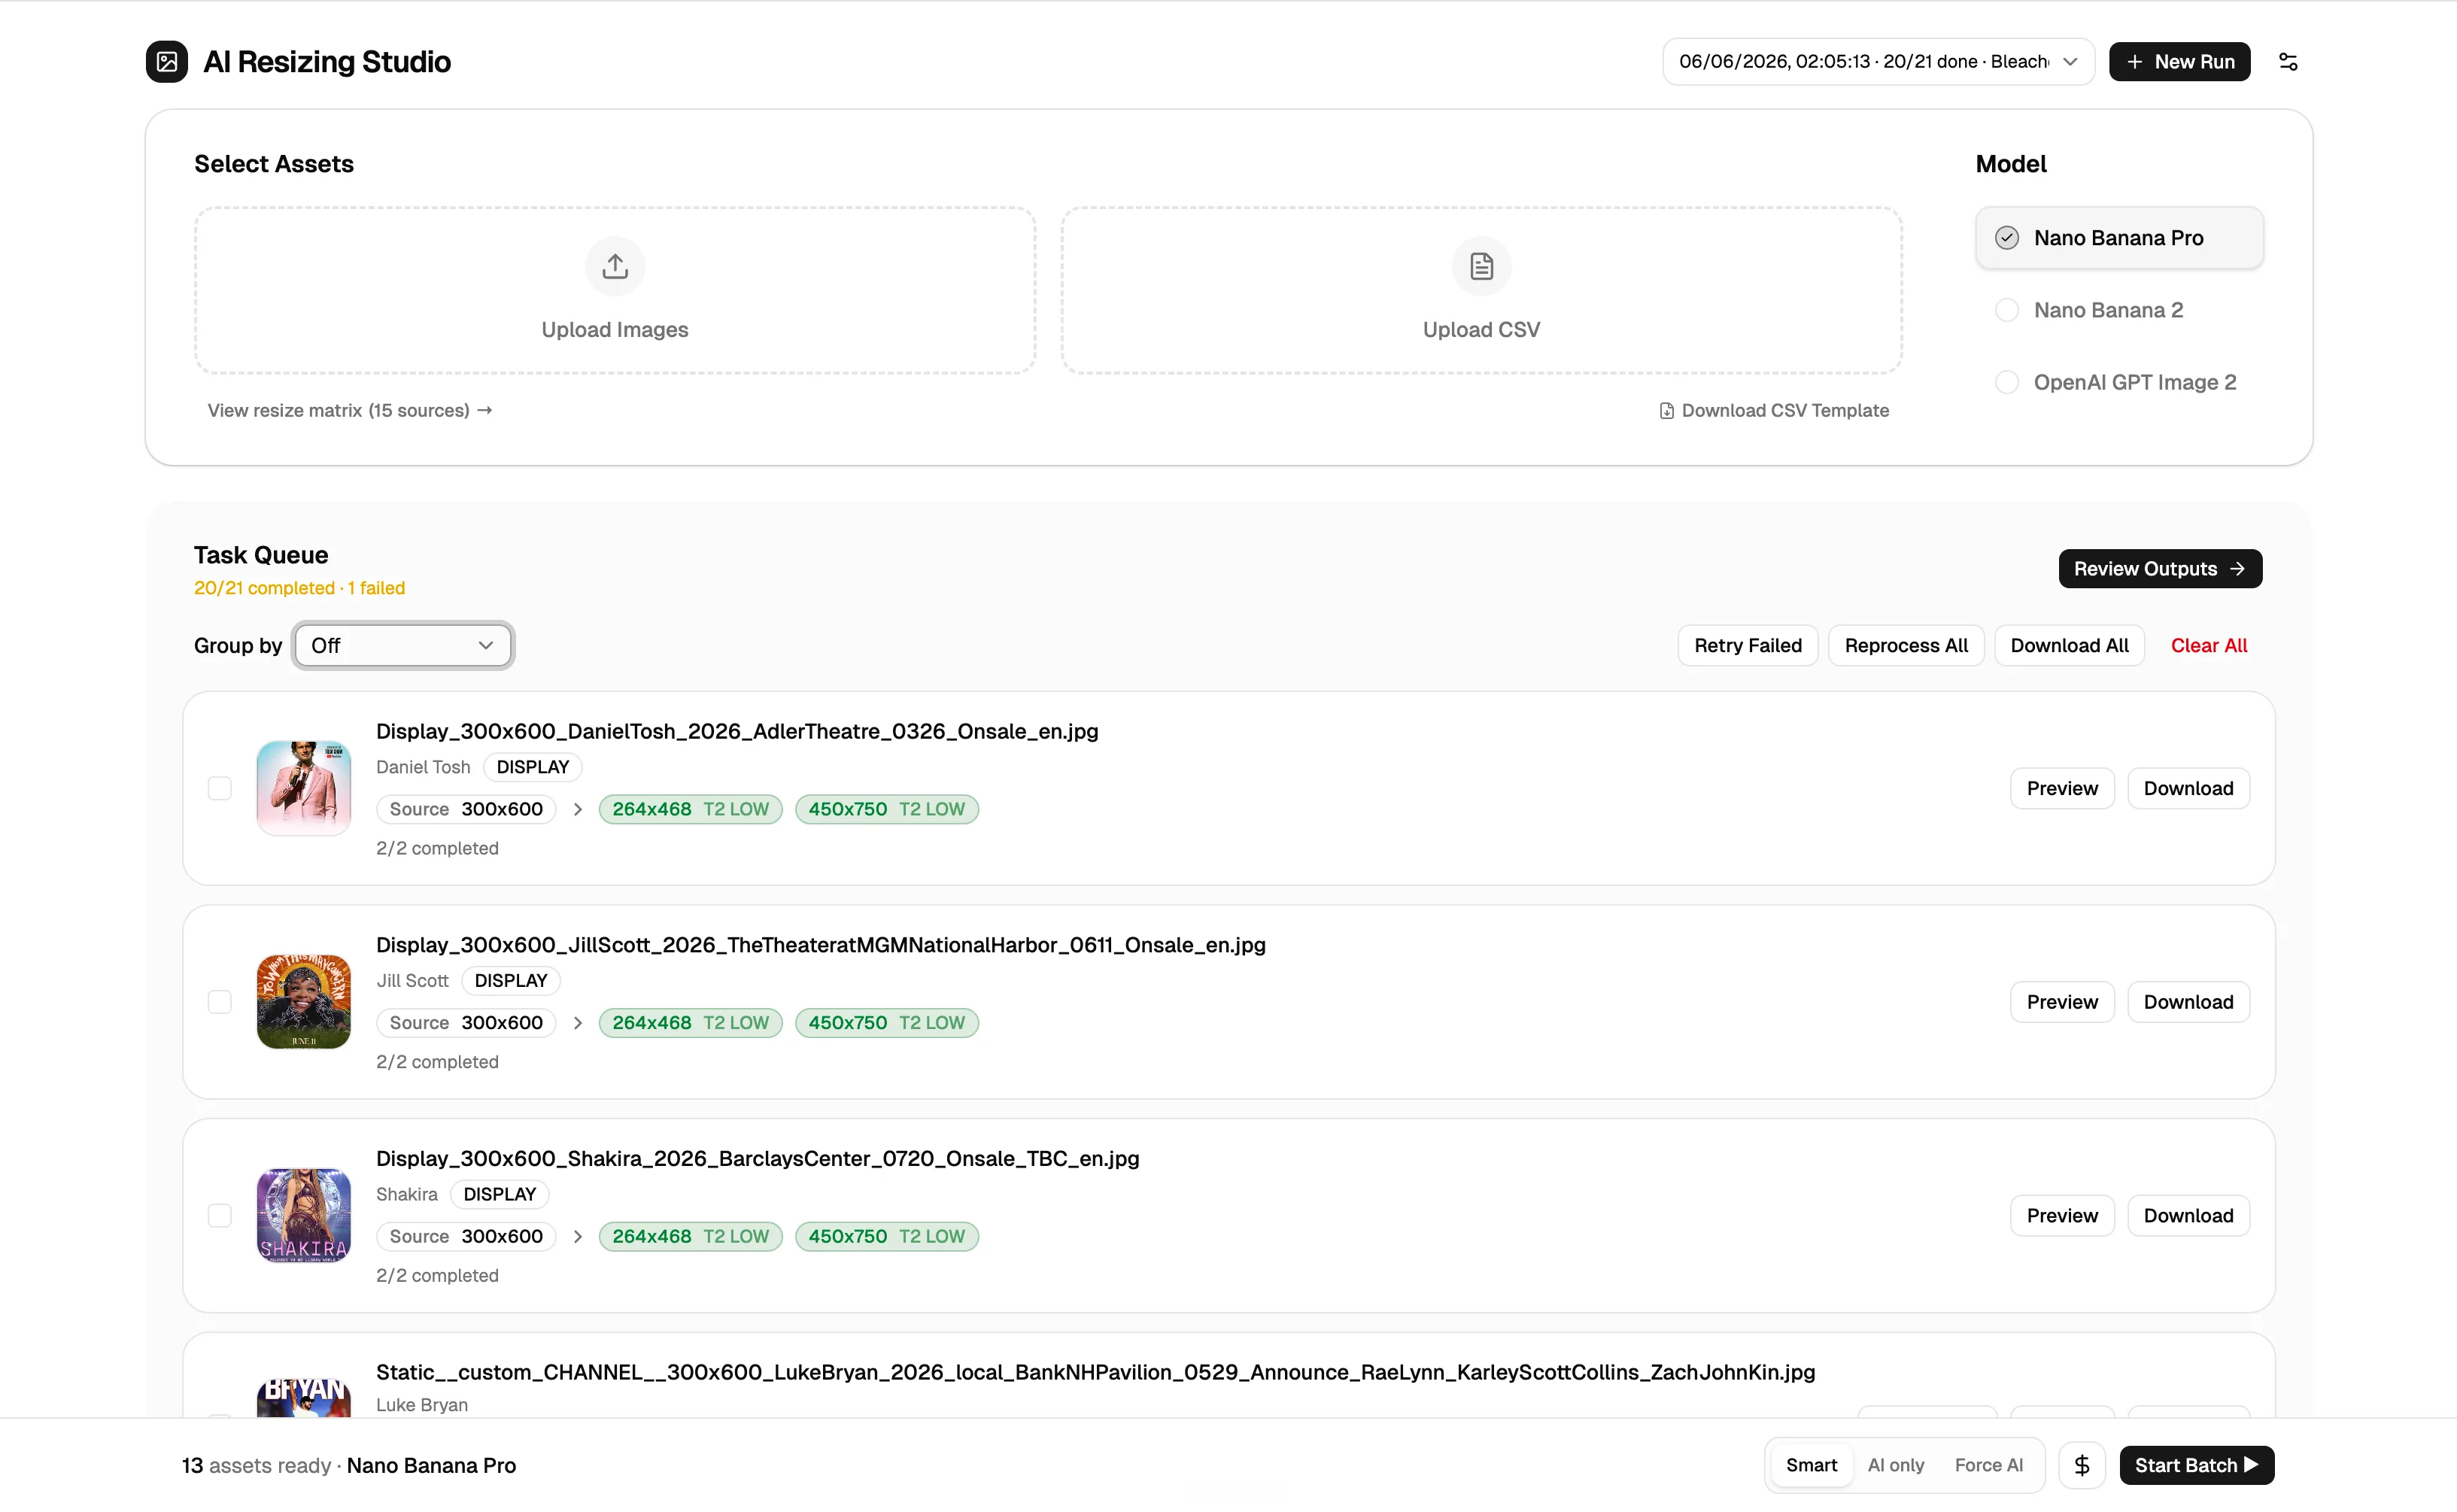
Task: Click the AI Resizing Studio logo icon
Action: [166, 61]
